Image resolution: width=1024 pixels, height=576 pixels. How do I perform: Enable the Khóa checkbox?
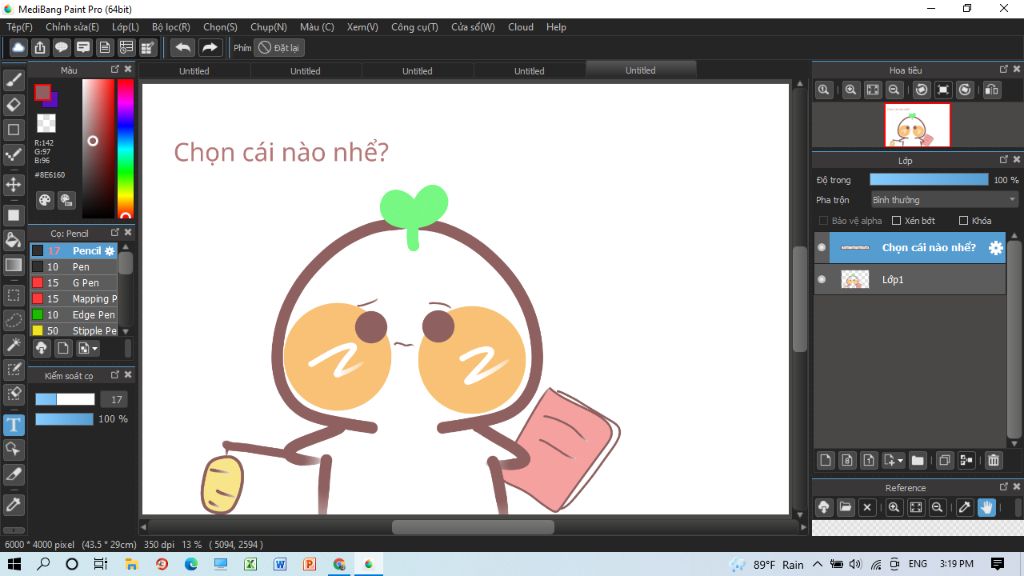[x=963, y=221]
